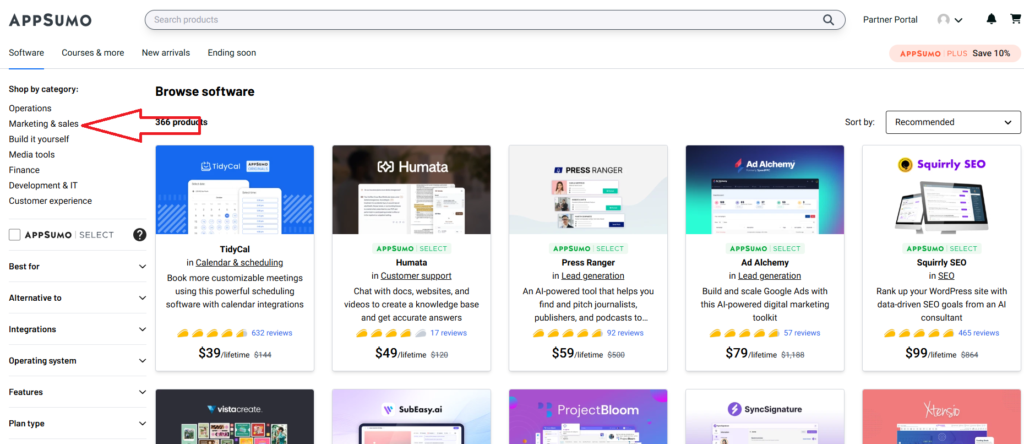Screen dimensions: 1024x444
Task: Expand the Plan type filter
Action: (78, 423)
